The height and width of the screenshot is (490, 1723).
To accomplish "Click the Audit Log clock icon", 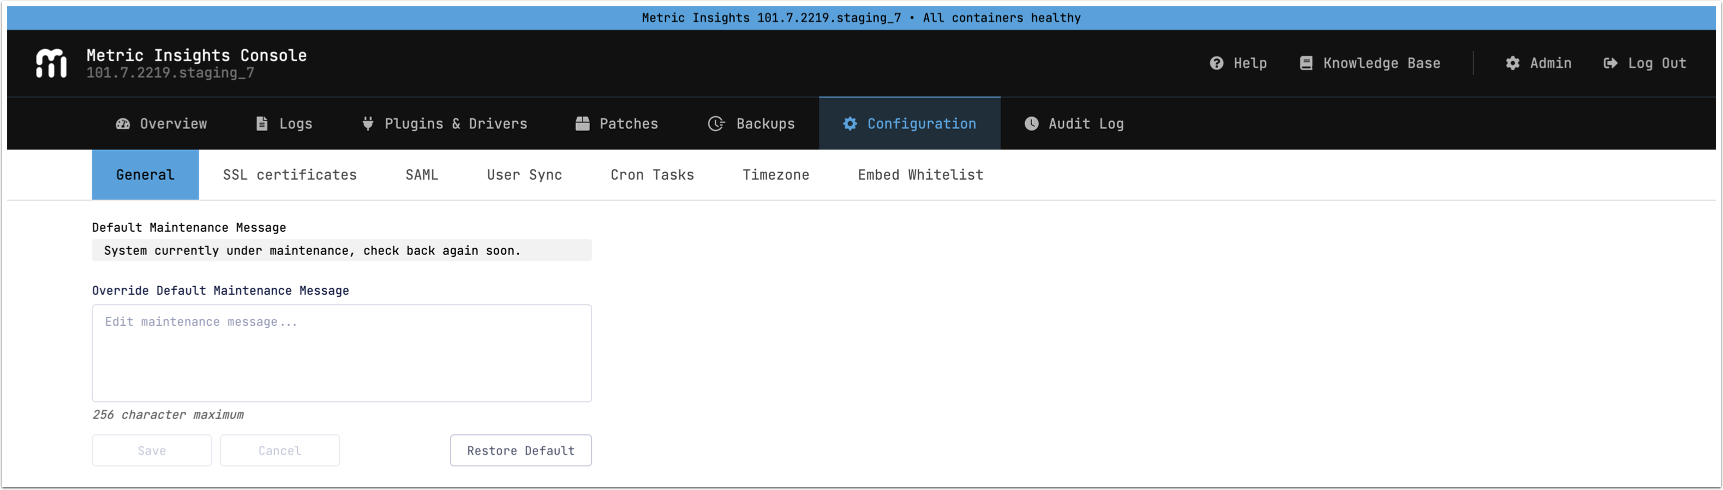I will coord(1031,124).
